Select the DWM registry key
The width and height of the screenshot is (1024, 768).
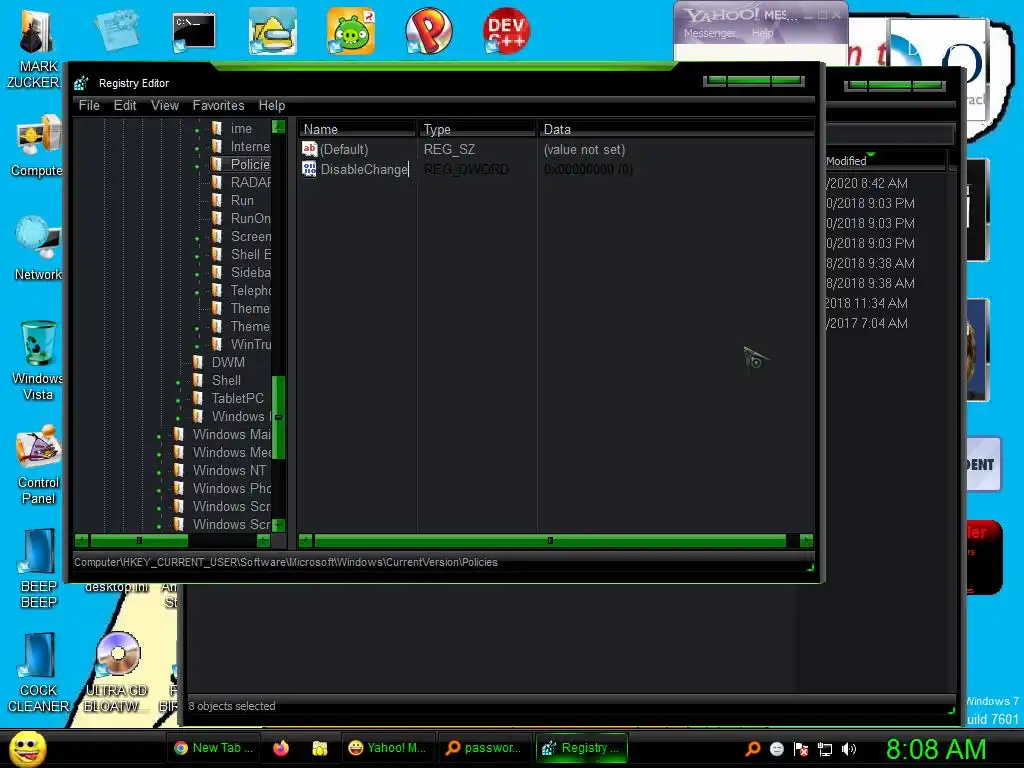coord(228,362)
